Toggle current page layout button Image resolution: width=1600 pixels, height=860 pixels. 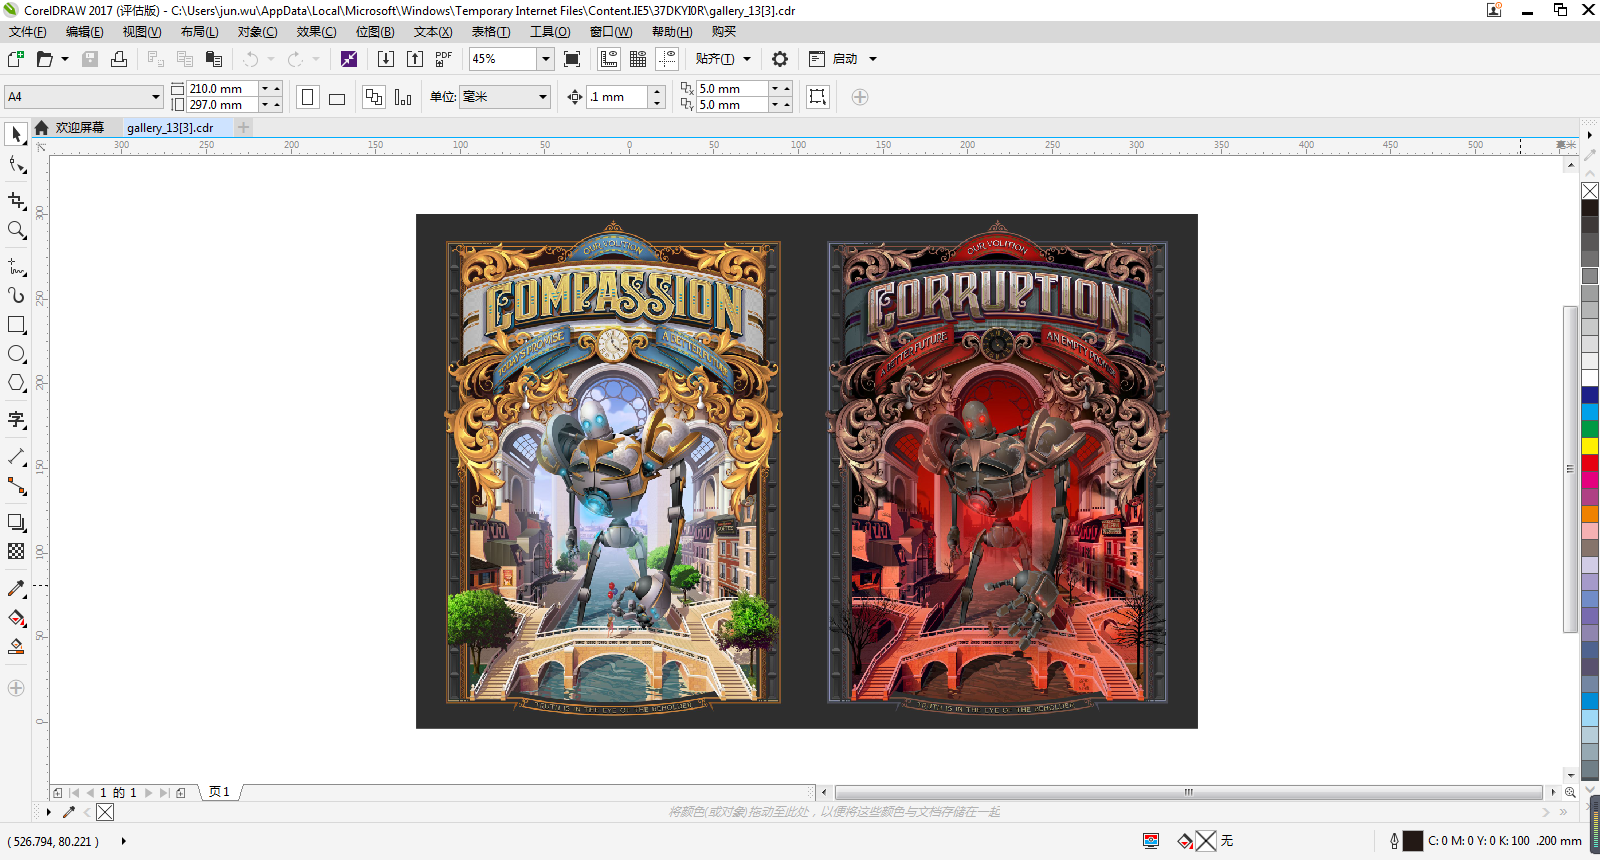[403, 97]
